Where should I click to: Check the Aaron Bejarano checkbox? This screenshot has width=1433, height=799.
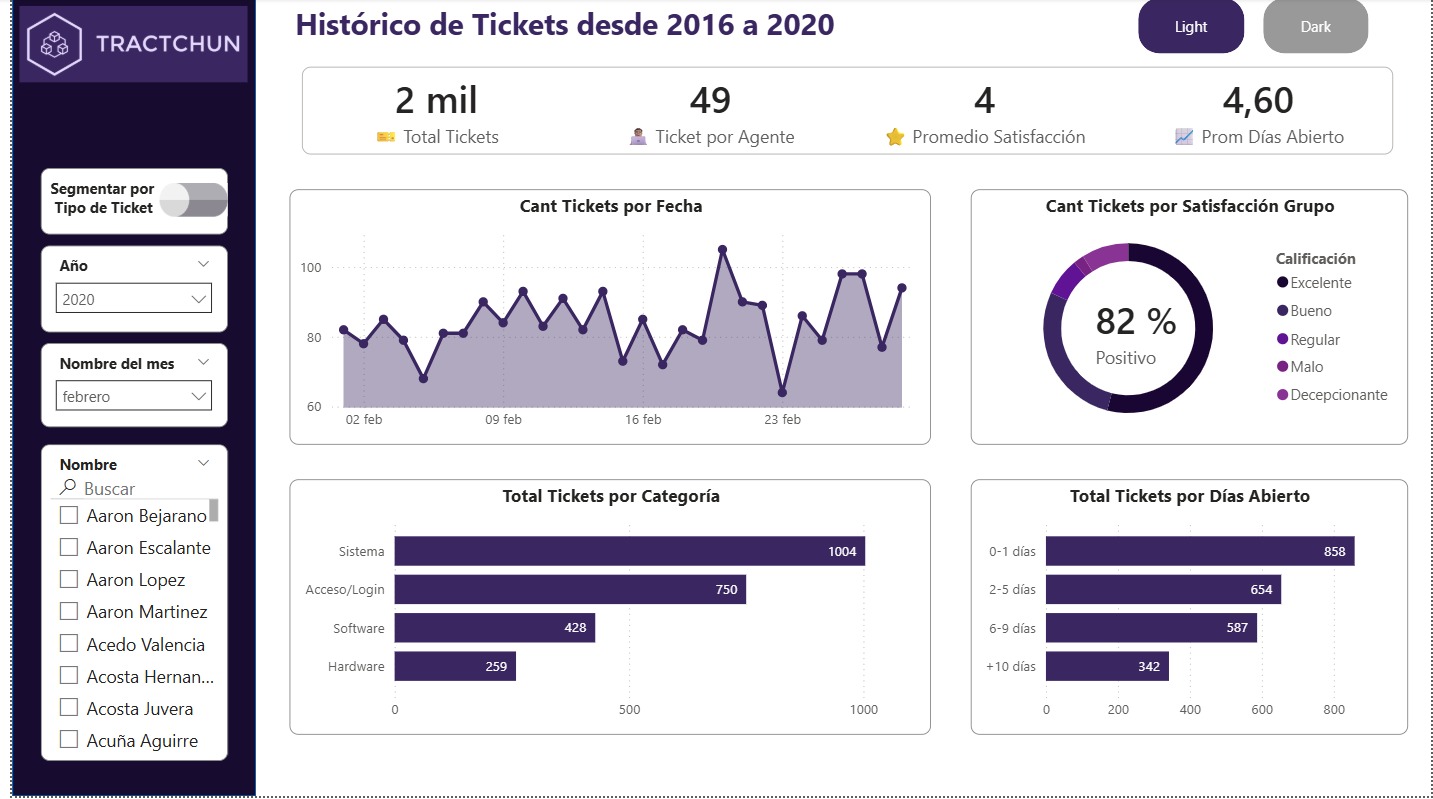[x=69, y=516]
